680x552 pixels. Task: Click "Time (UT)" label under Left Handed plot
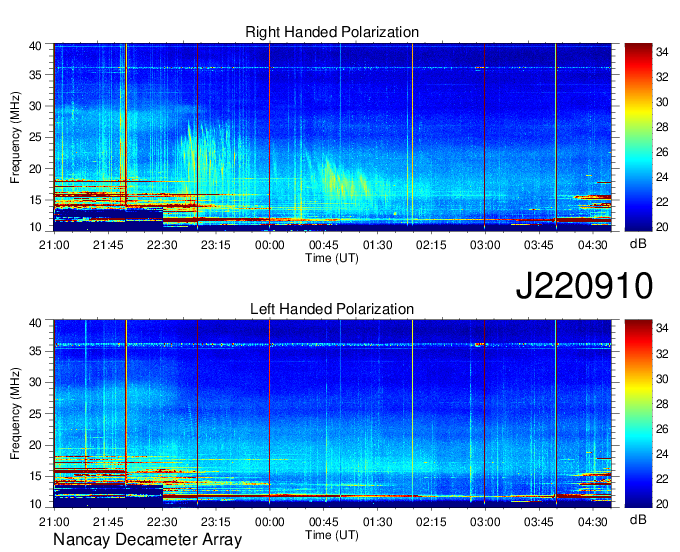tap(332, 535)
